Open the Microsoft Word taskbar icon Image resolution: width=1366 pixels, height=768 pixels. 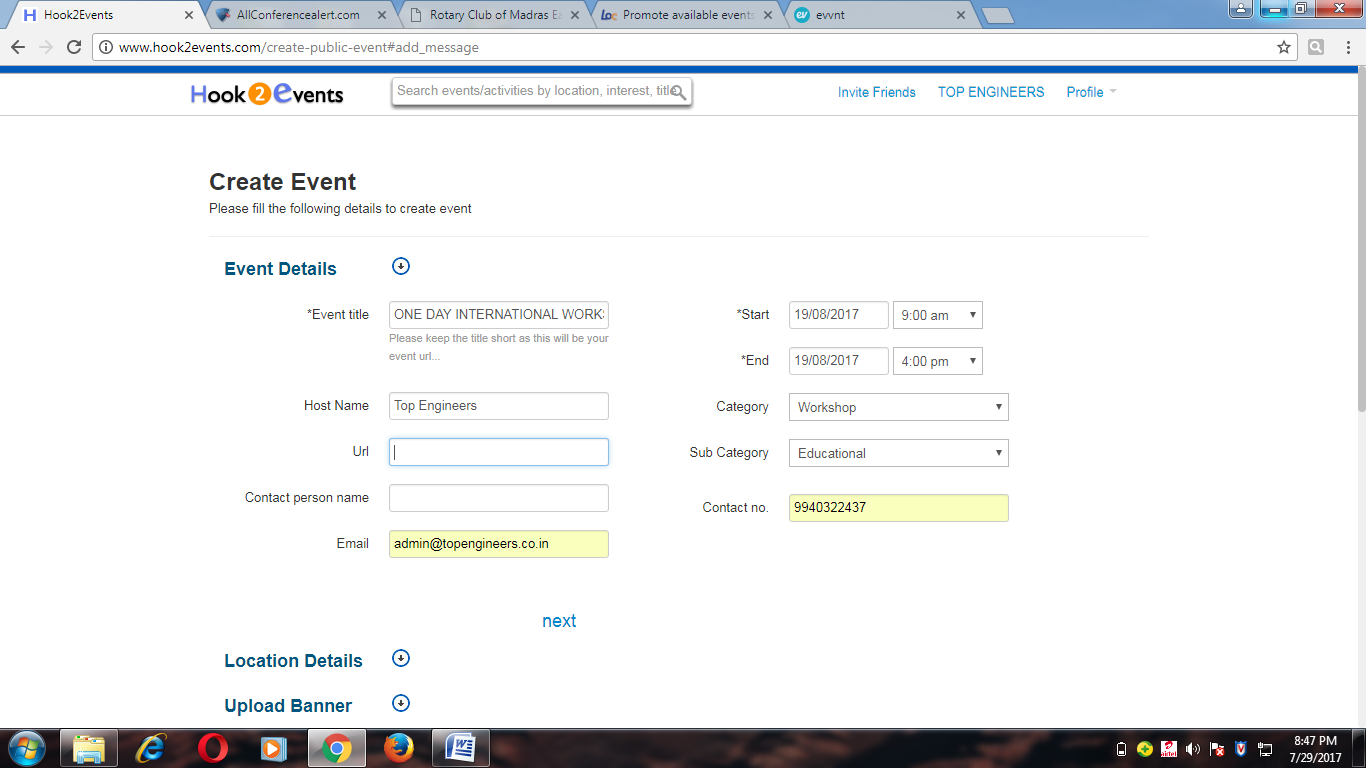[460, 748]
